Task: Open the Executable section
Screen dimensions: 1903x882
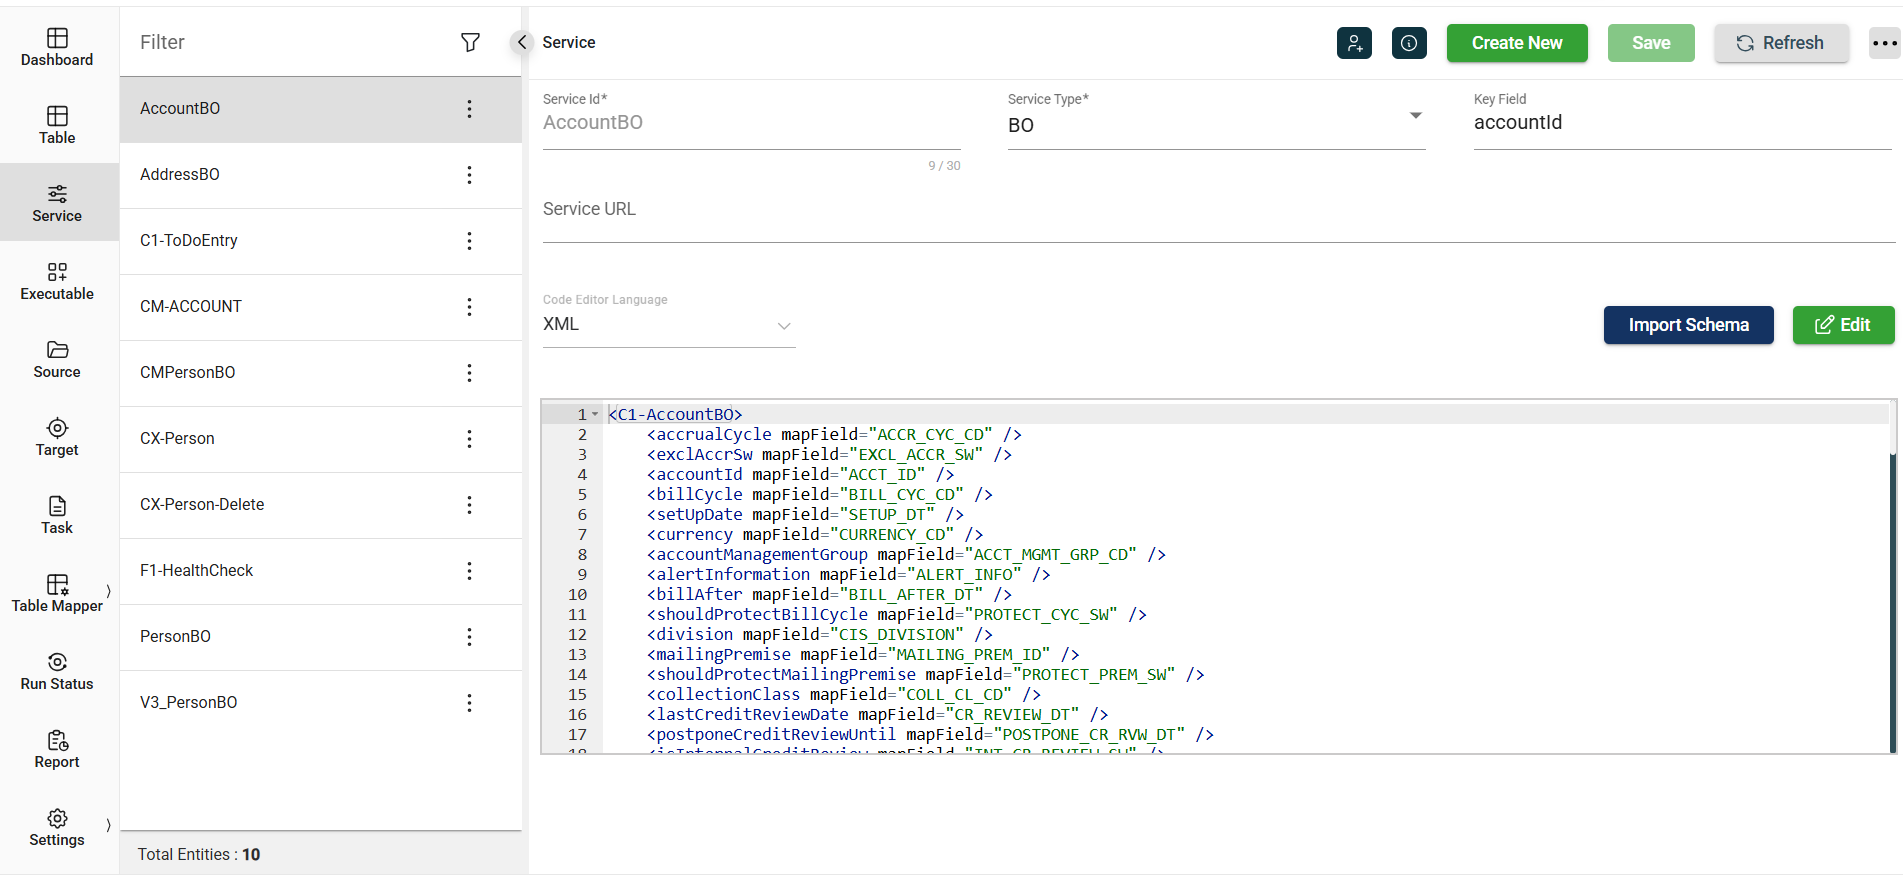Action: coord(57,281)
